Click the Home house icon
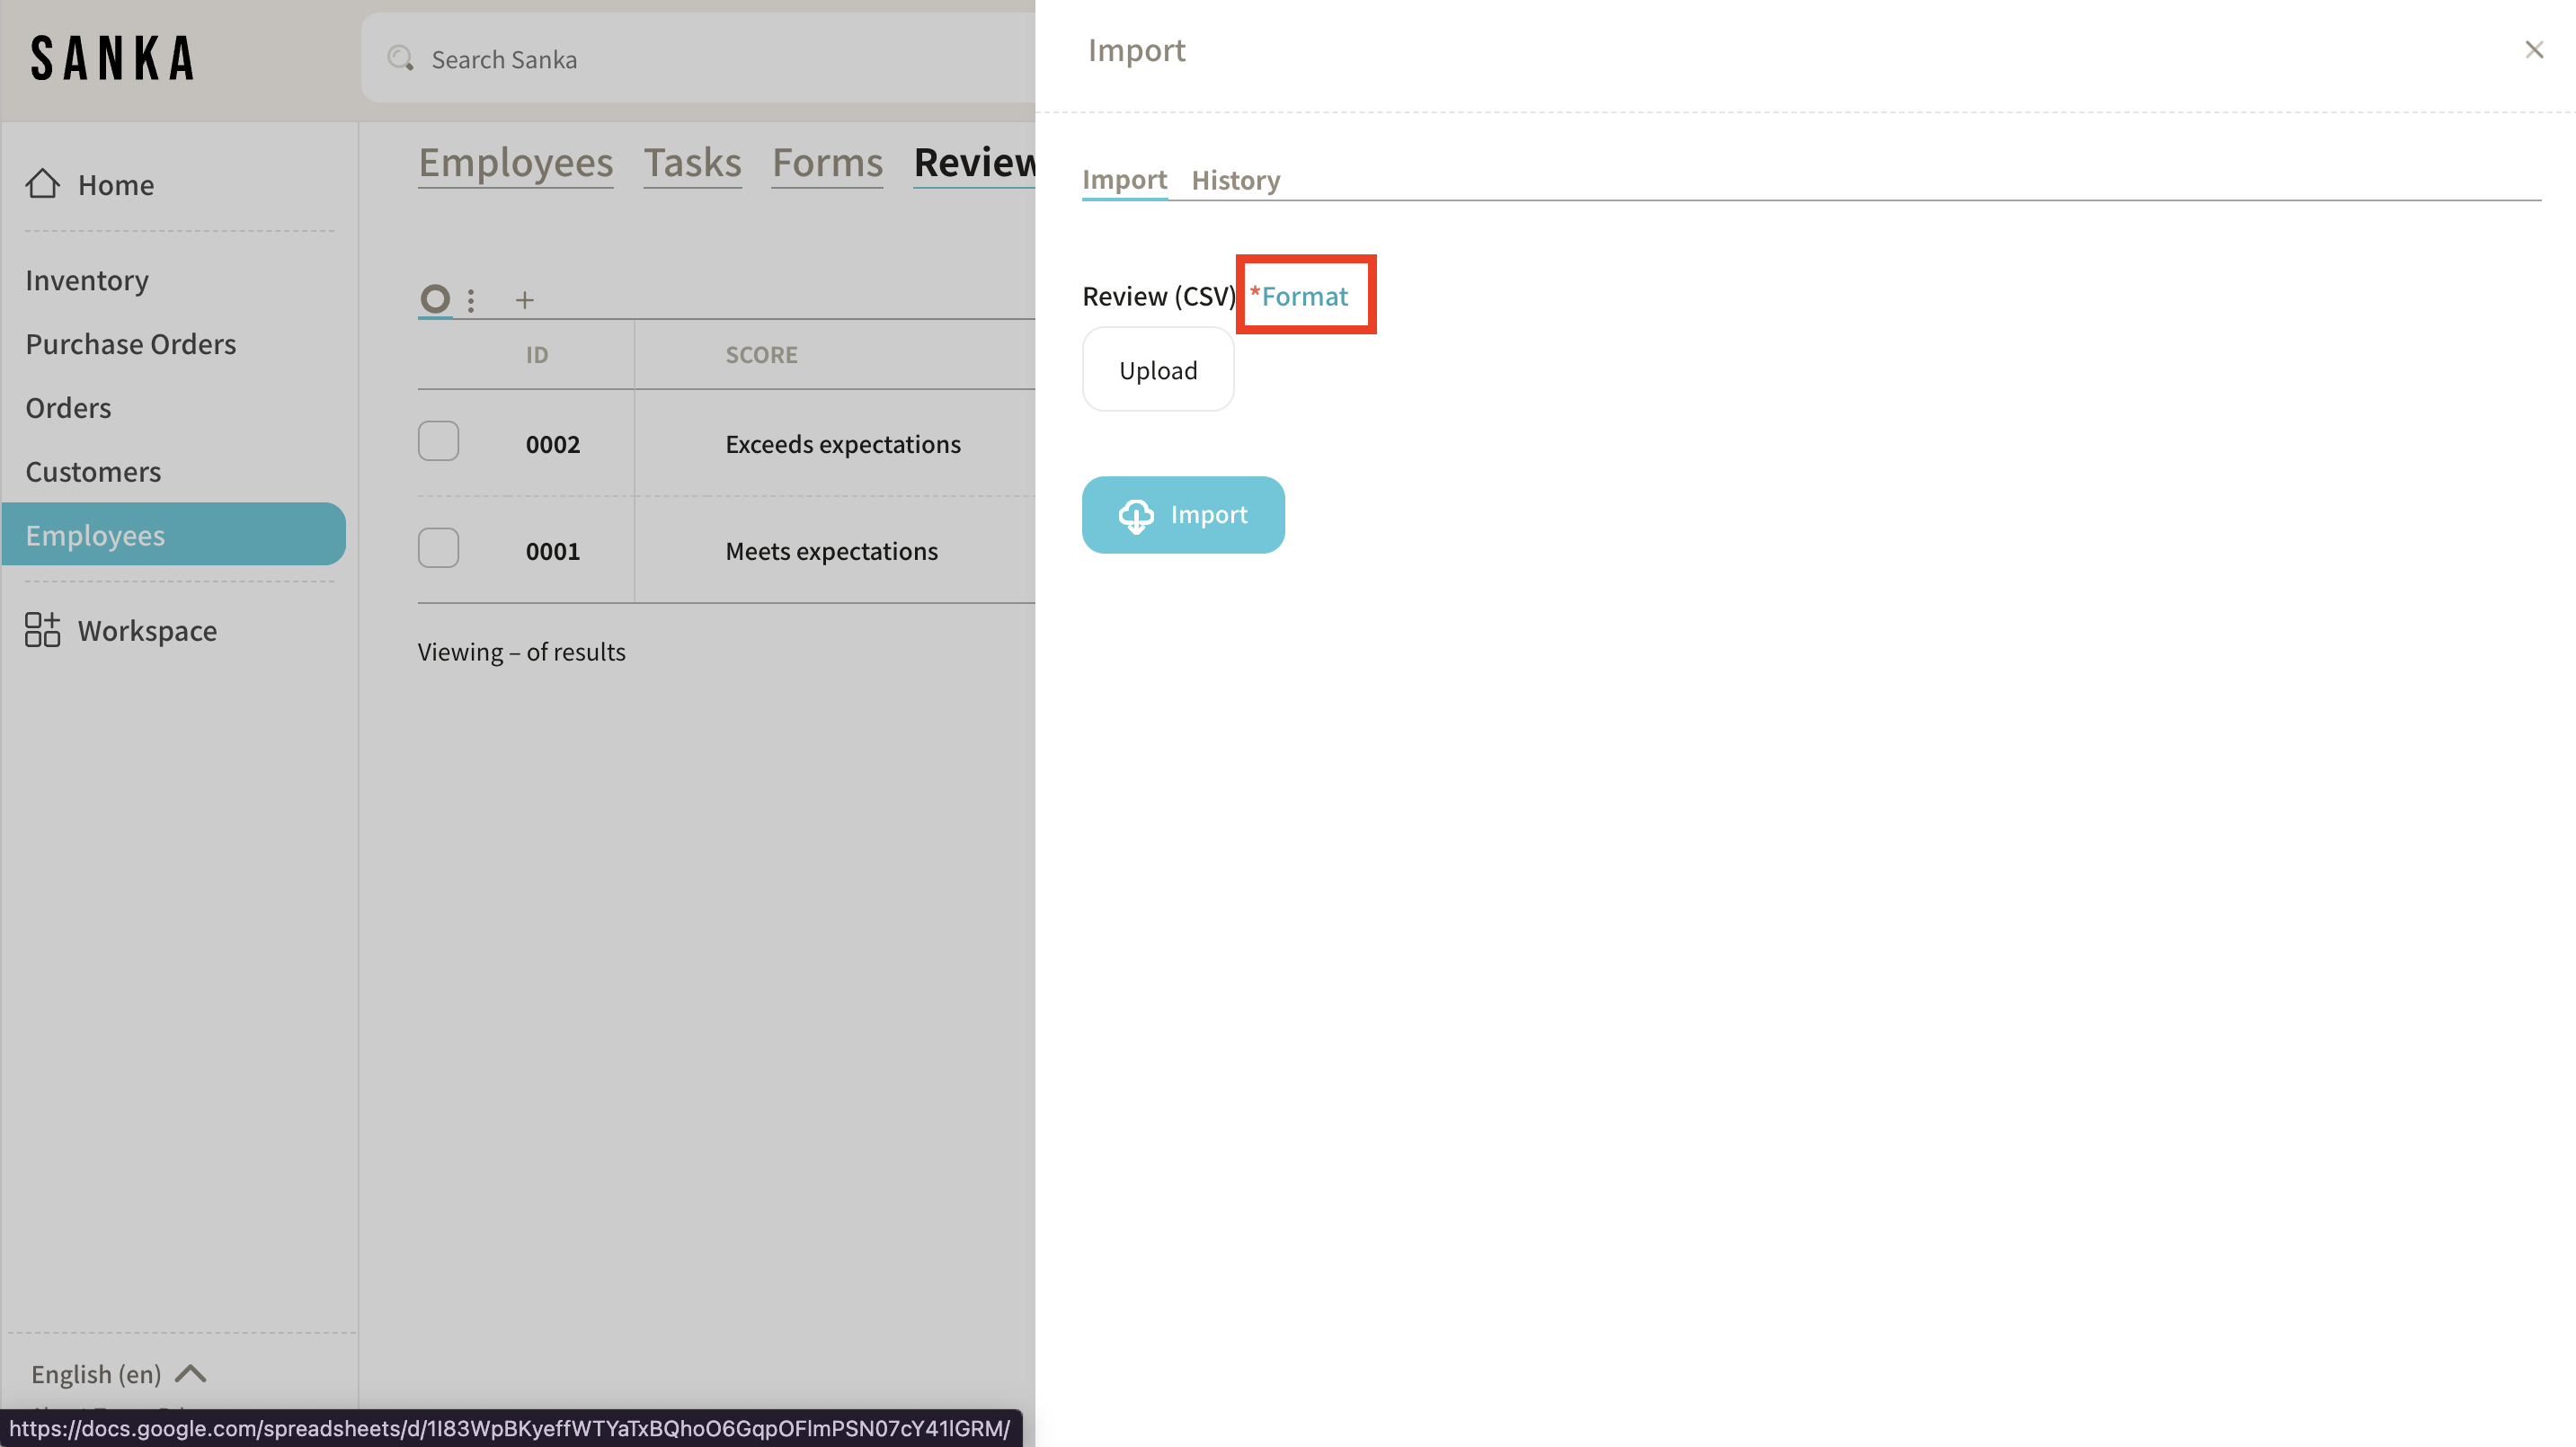This screenshot has height=1447, width=2576. tap(42, 184)
